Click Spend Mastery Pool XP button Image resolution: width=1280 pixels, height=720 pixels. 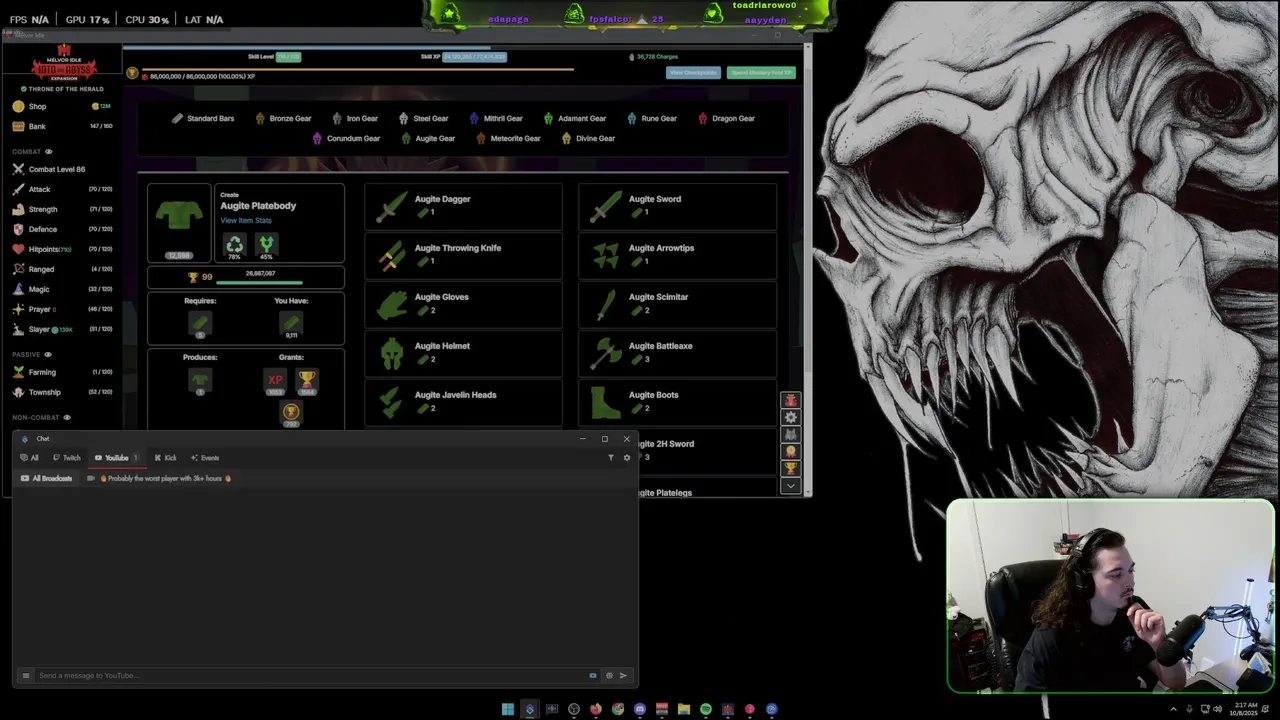click(x=761, y=72)
